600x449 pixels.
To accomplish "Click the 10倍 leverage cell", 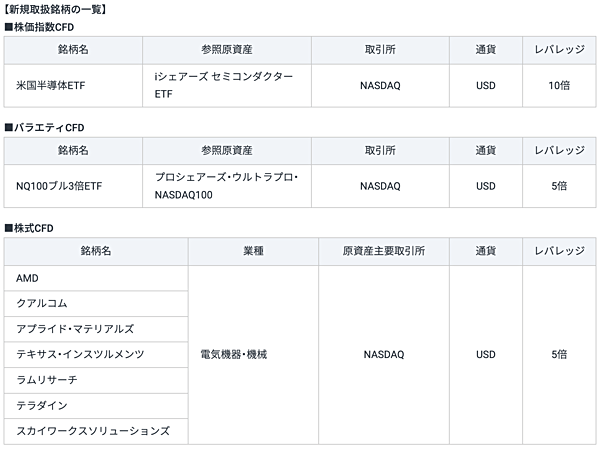I will [x=559, y=85].
